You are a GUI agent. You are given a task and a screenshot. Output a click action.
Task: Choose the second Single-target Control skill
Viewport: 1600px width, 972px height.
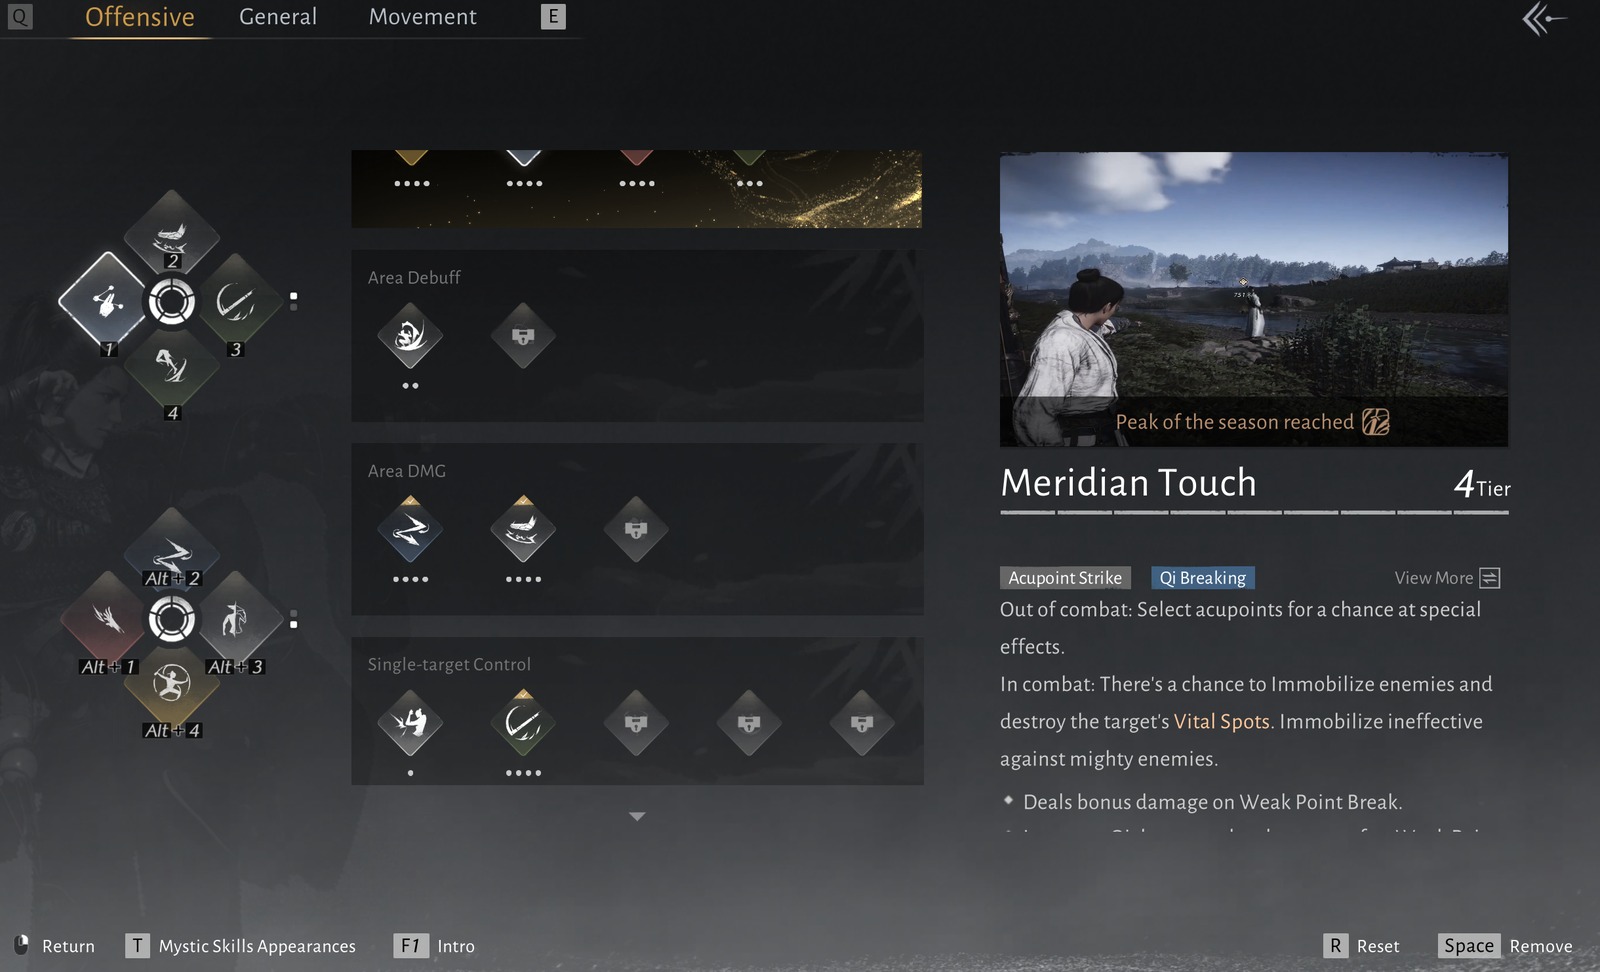(523, 722)
